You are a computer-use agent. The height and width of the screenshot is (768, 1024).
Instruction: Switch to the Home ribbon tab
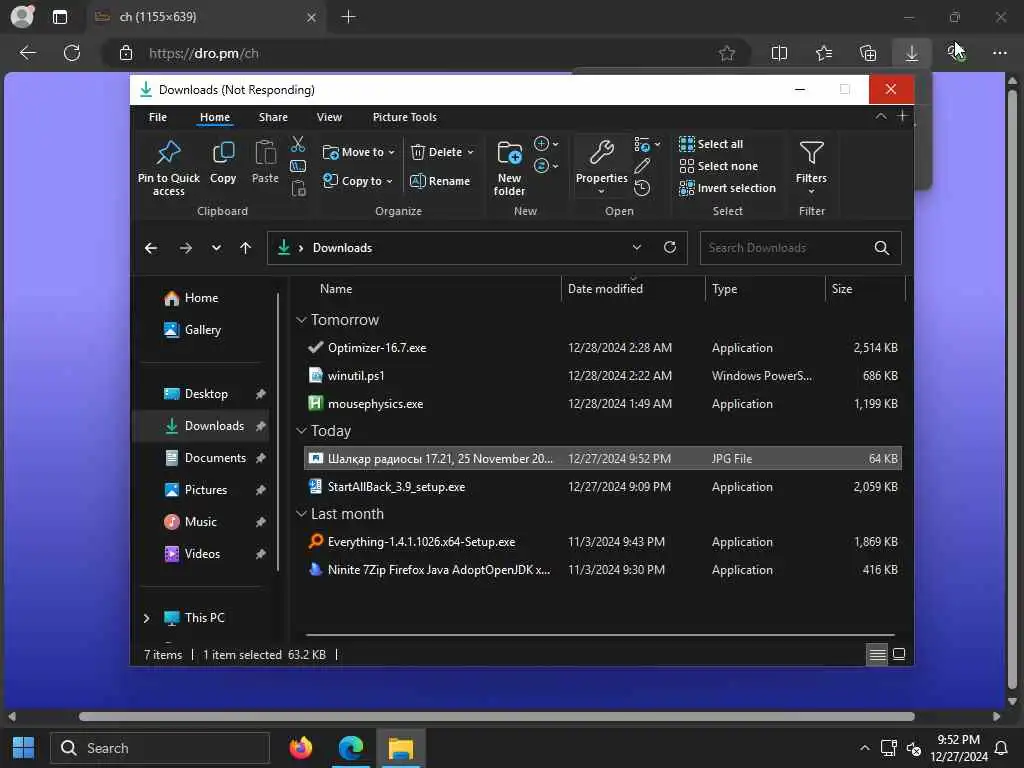click(x=215, y=117)
